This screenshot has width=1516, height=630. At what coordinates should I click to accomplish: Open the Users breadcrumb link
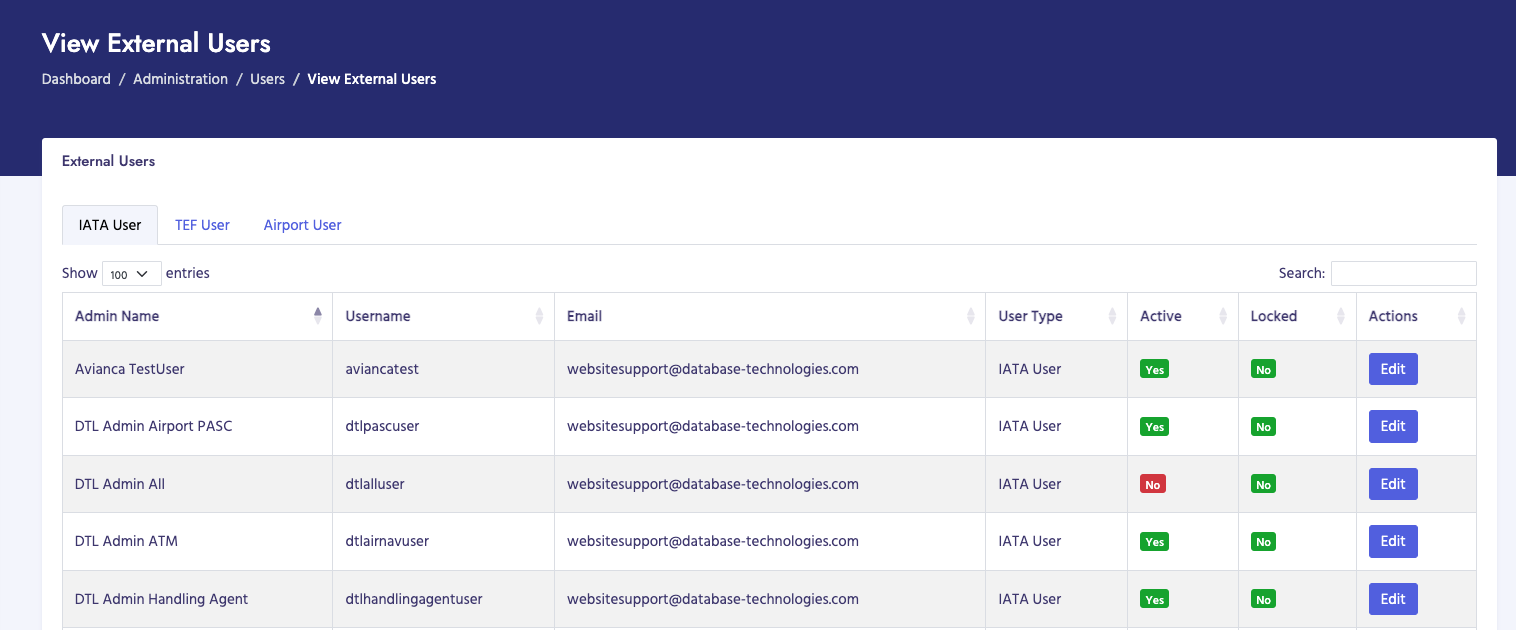[267, 79]
